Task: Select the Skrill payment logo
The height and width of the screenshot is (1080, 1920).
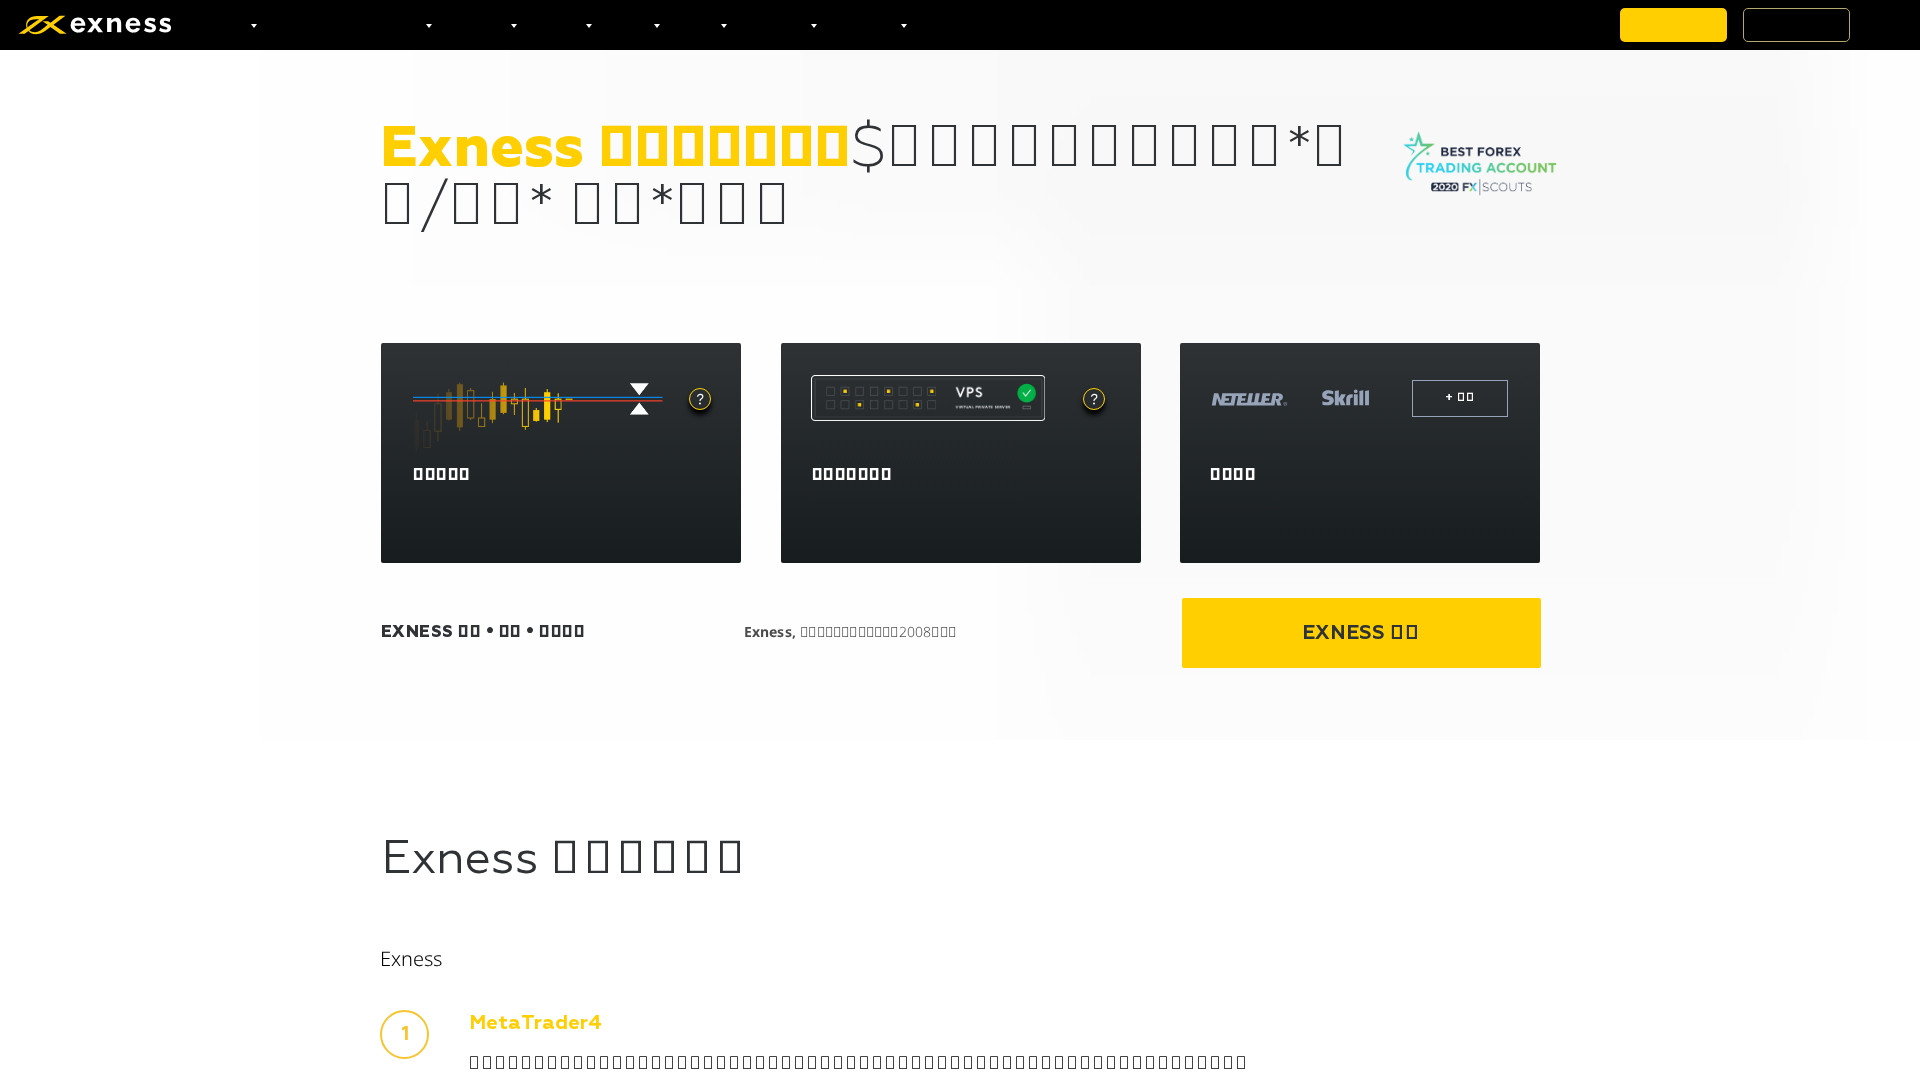Action: pyautogui.click(x=1345, y=397)
